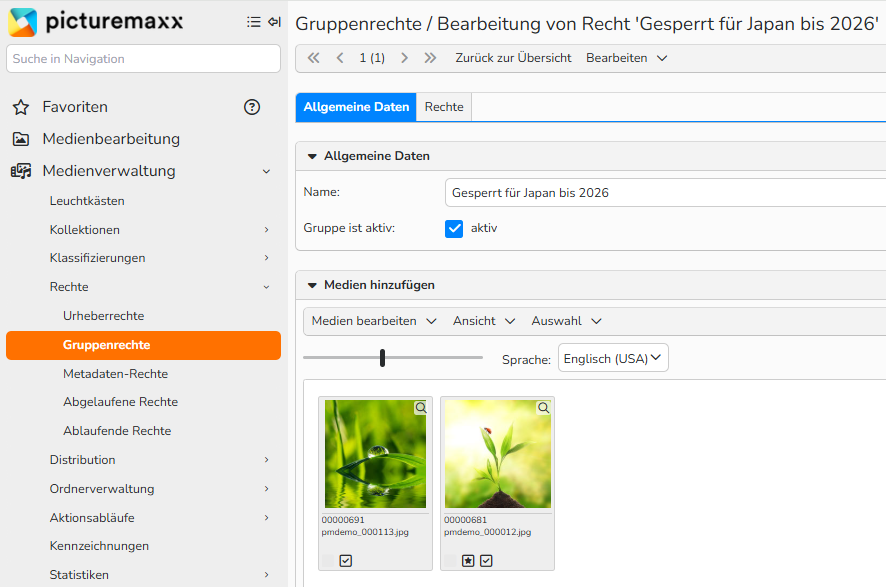
Task: Click the Medienbearbeitung image icon
Action: point(21,139)
